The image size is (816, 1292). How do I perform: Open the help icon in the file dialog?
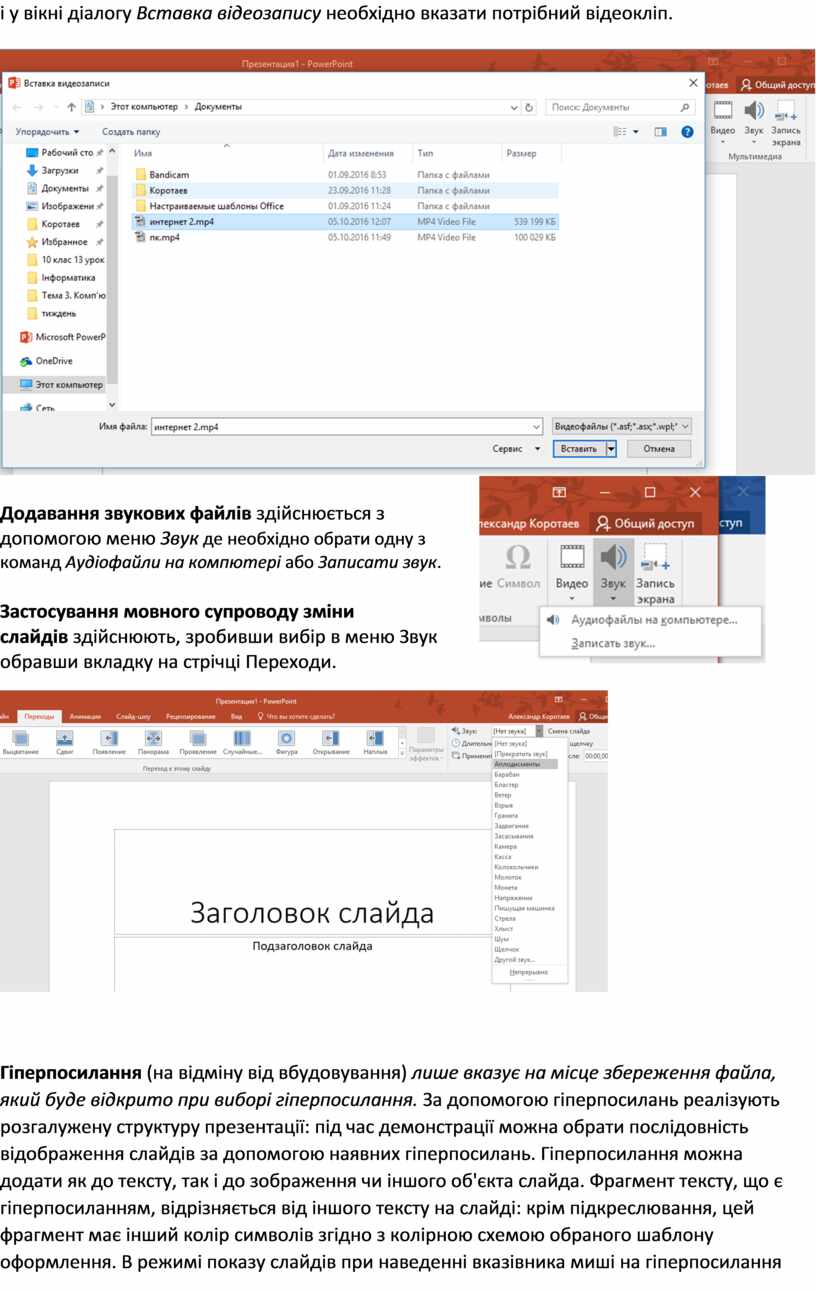(687, 131)
